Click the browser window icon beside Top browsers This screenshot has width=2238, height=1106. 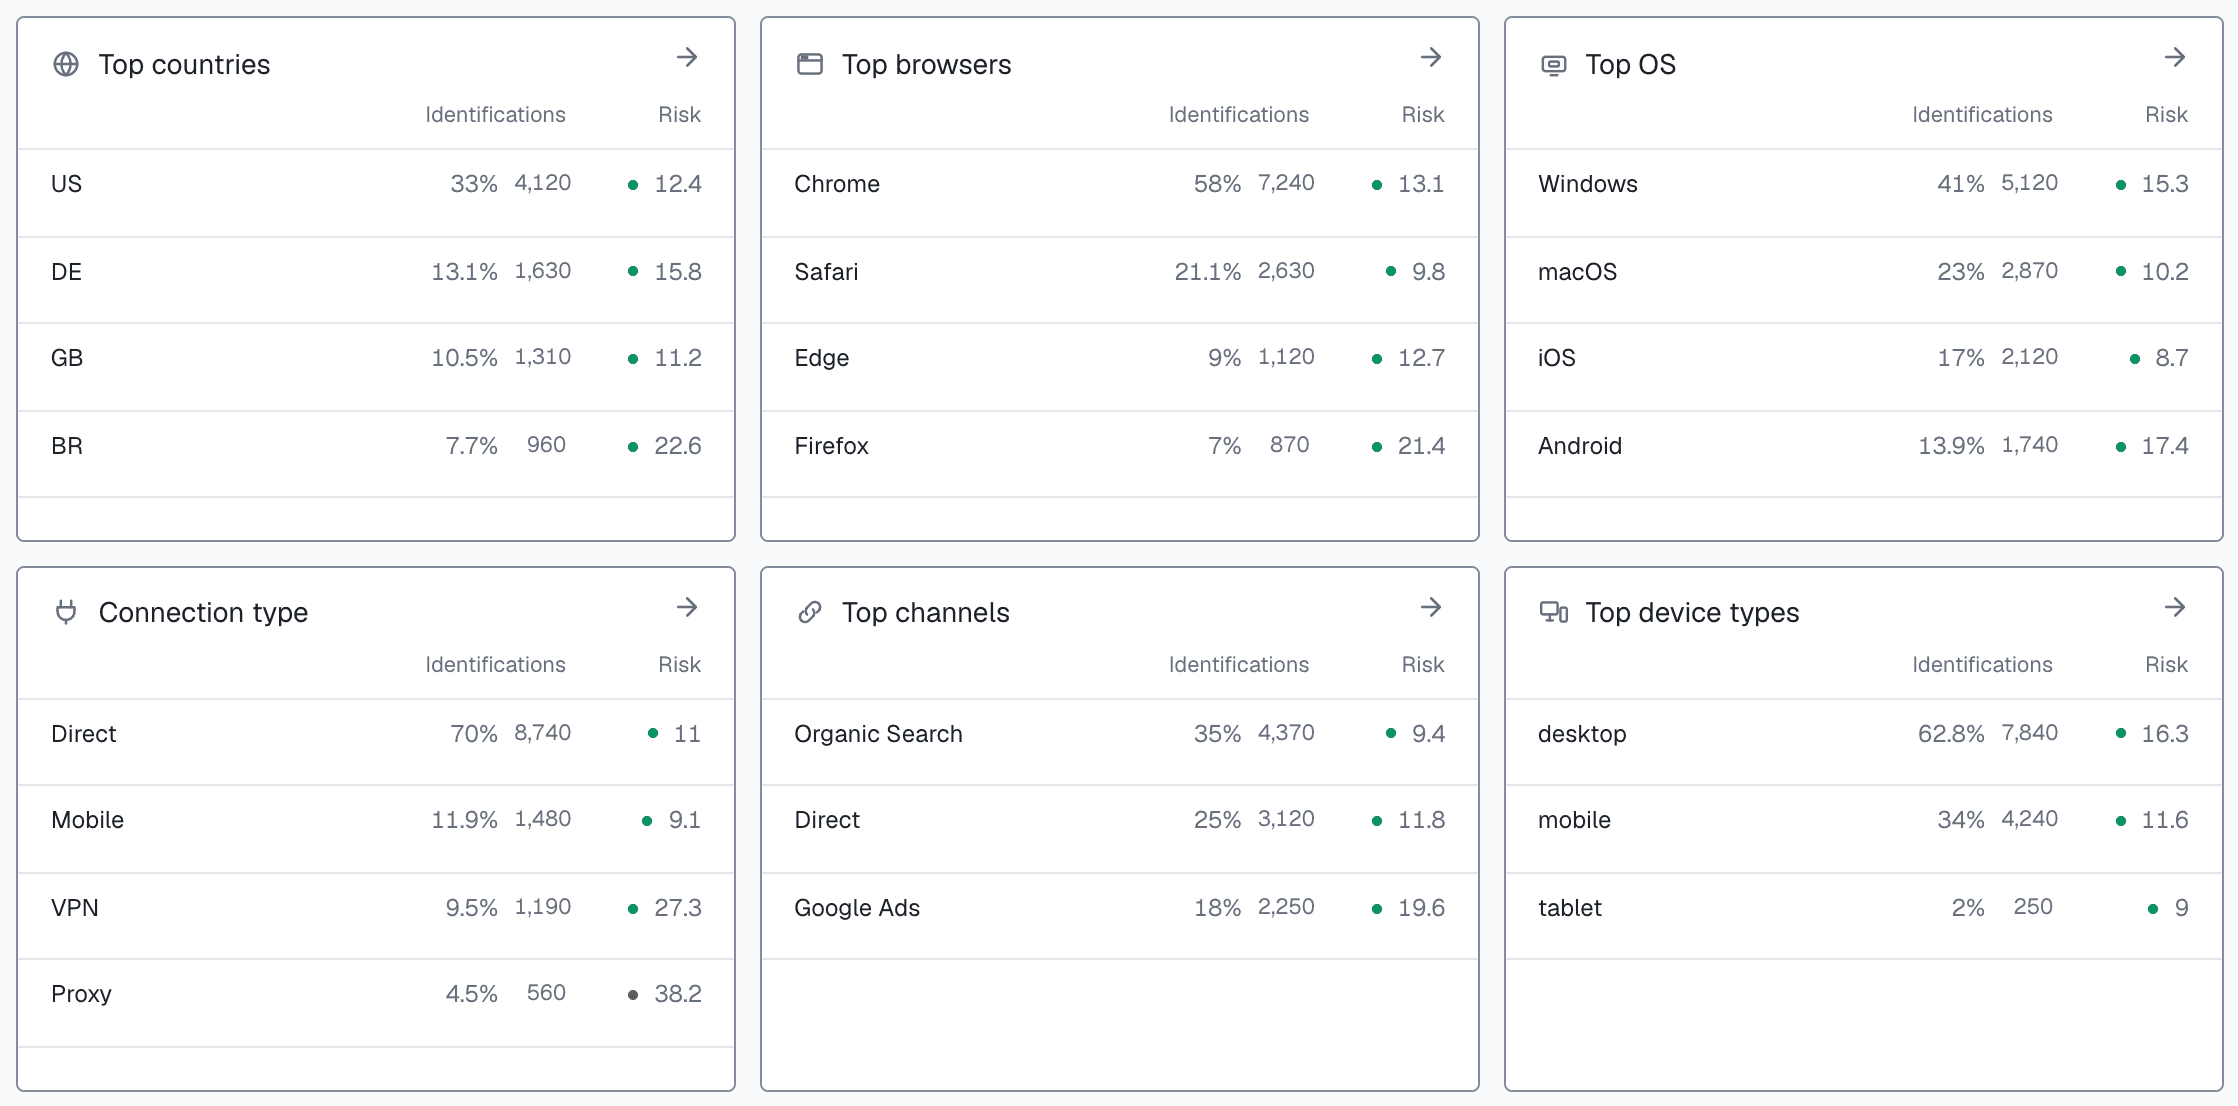point(810,65)
